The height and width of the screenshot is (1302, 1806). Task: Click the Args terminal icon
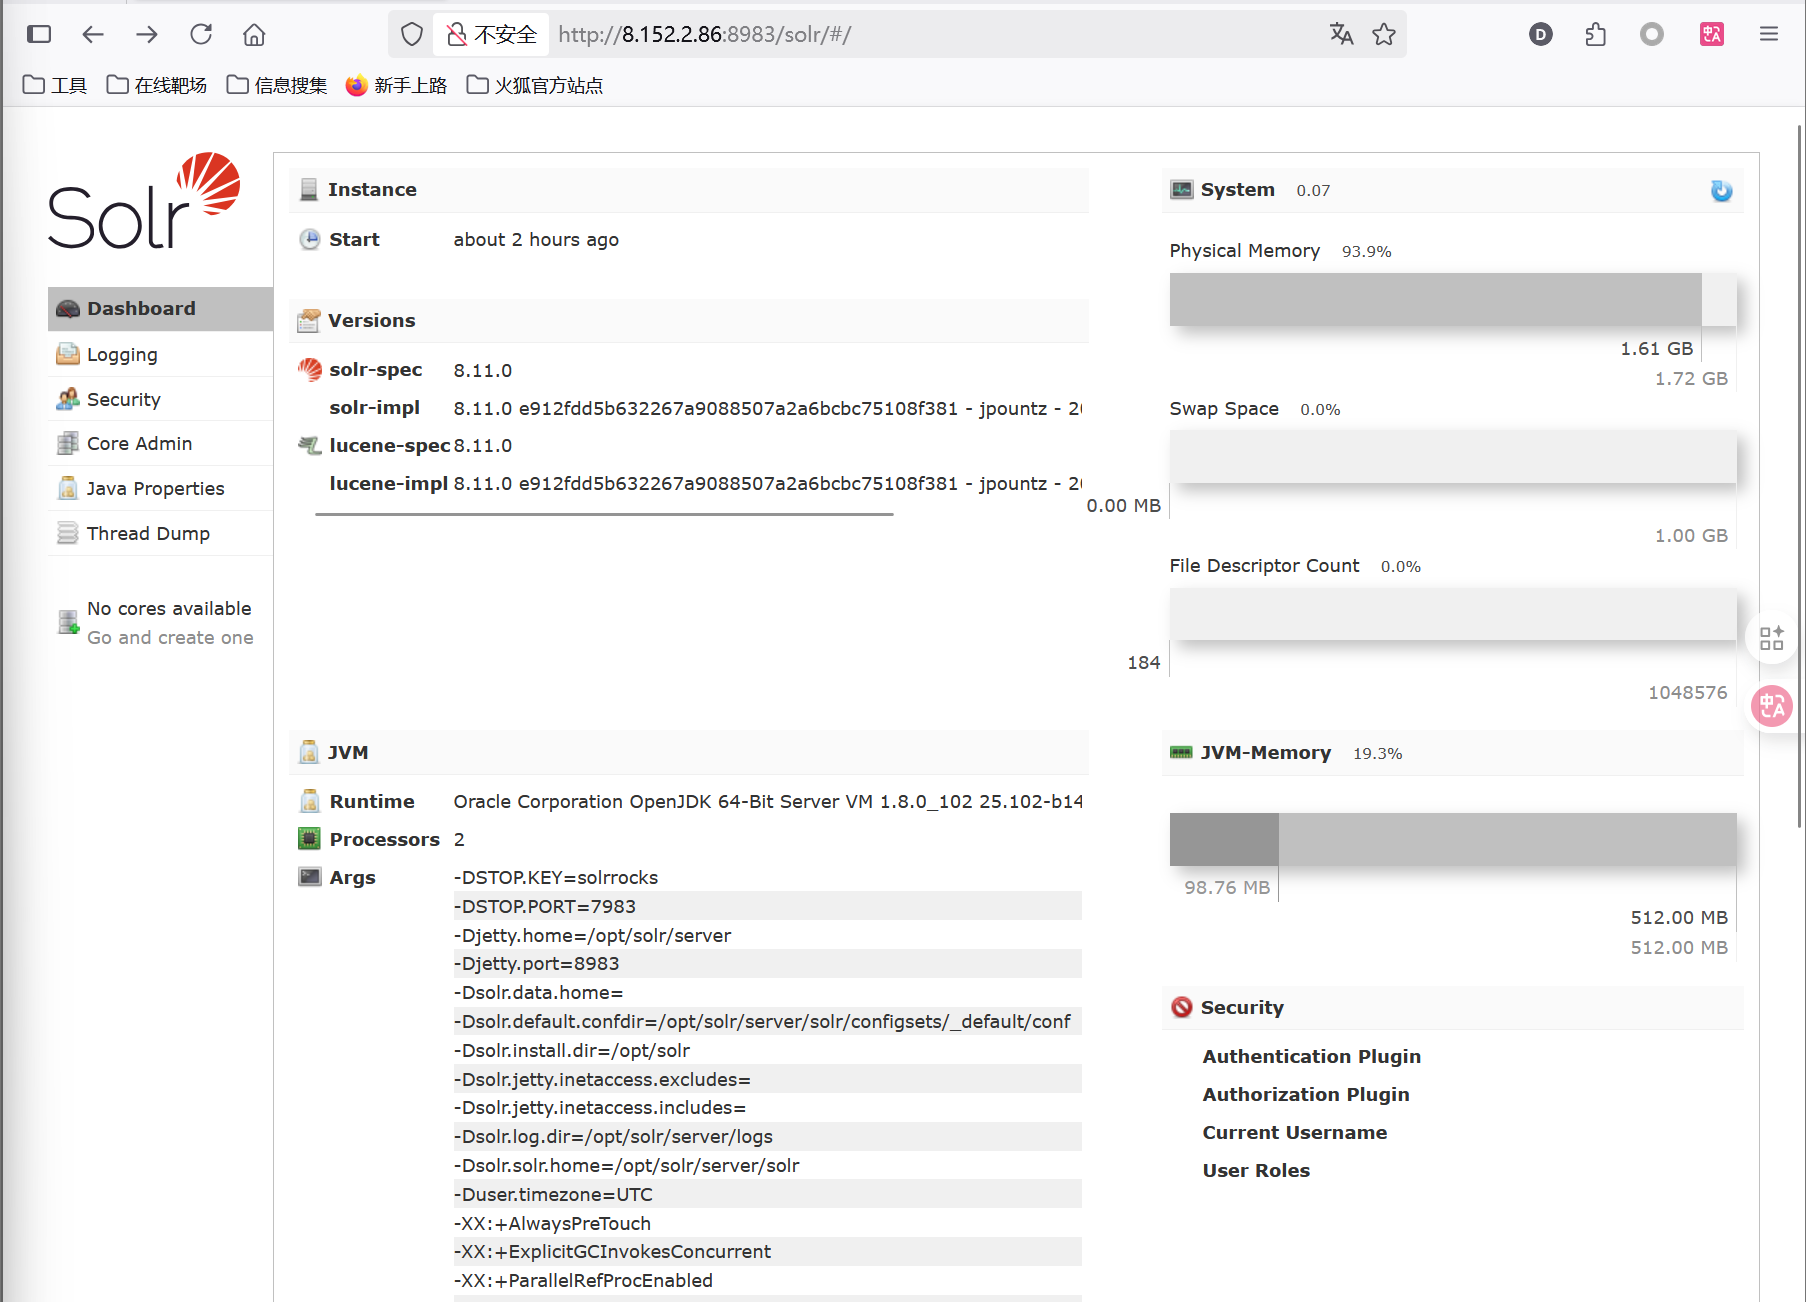tap(310, 877)
